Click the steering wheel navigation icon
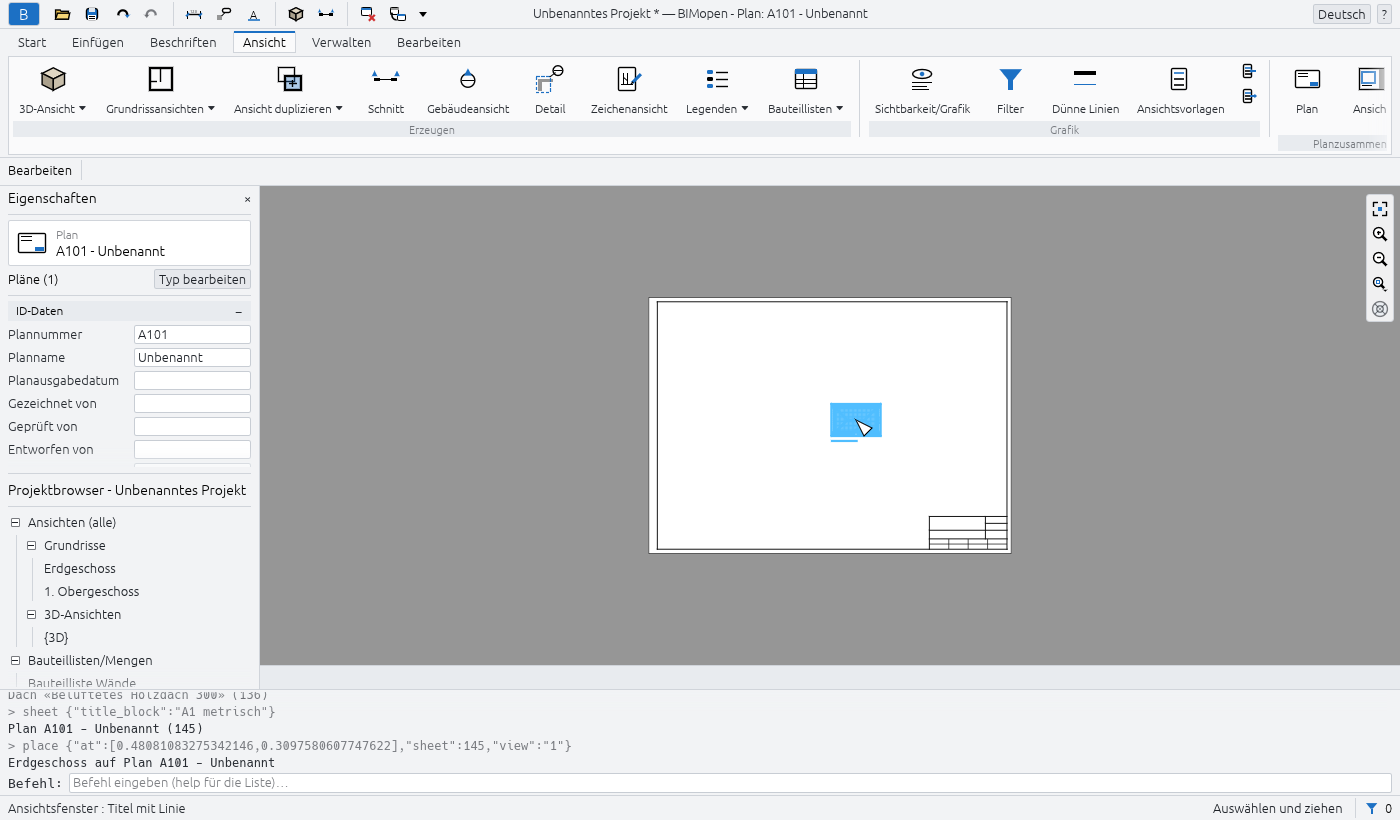Screen dimensions: 1400x820 (x=1380, y=309)
